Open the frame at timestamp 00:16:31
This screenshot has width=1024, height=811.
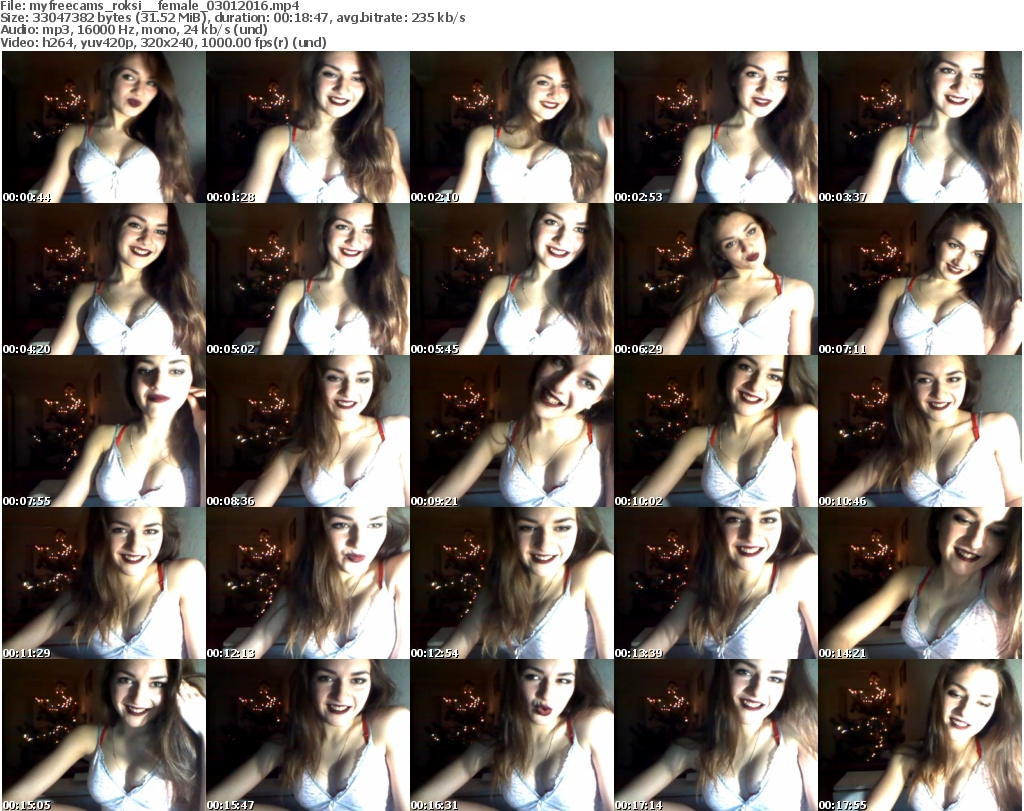pyautogui.click(x=512, y=735)
